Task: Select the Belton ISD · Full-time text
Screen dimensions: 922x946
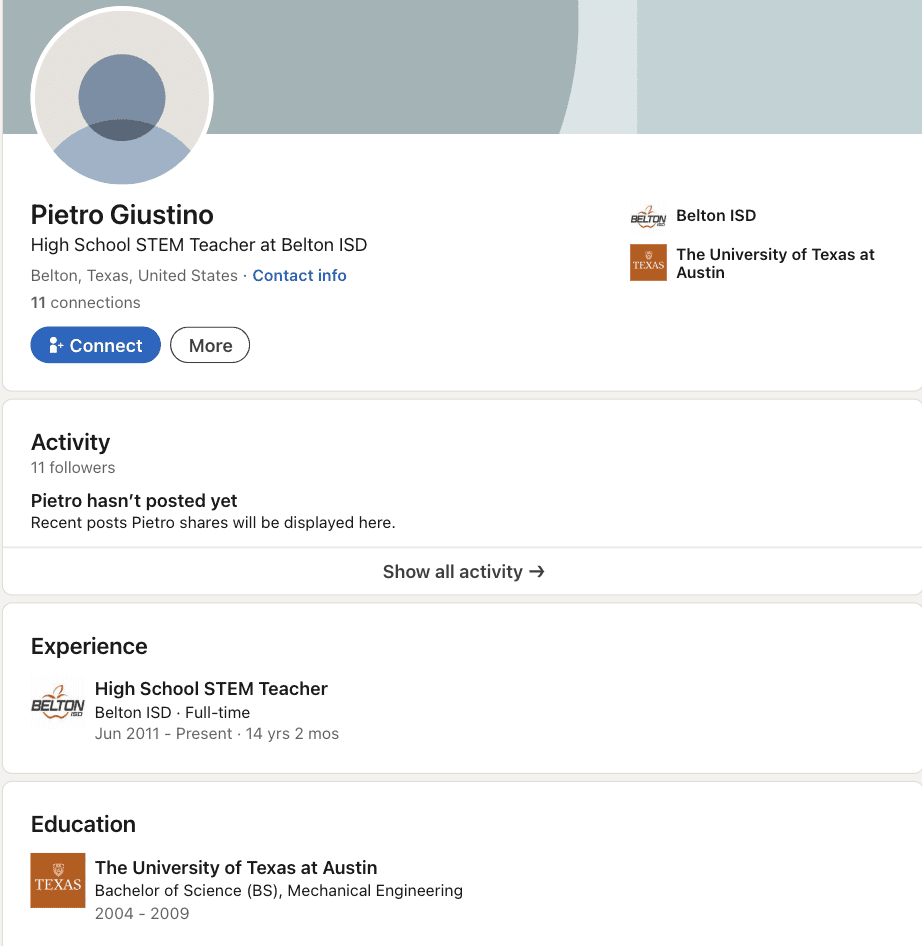Action: [173, 713]
